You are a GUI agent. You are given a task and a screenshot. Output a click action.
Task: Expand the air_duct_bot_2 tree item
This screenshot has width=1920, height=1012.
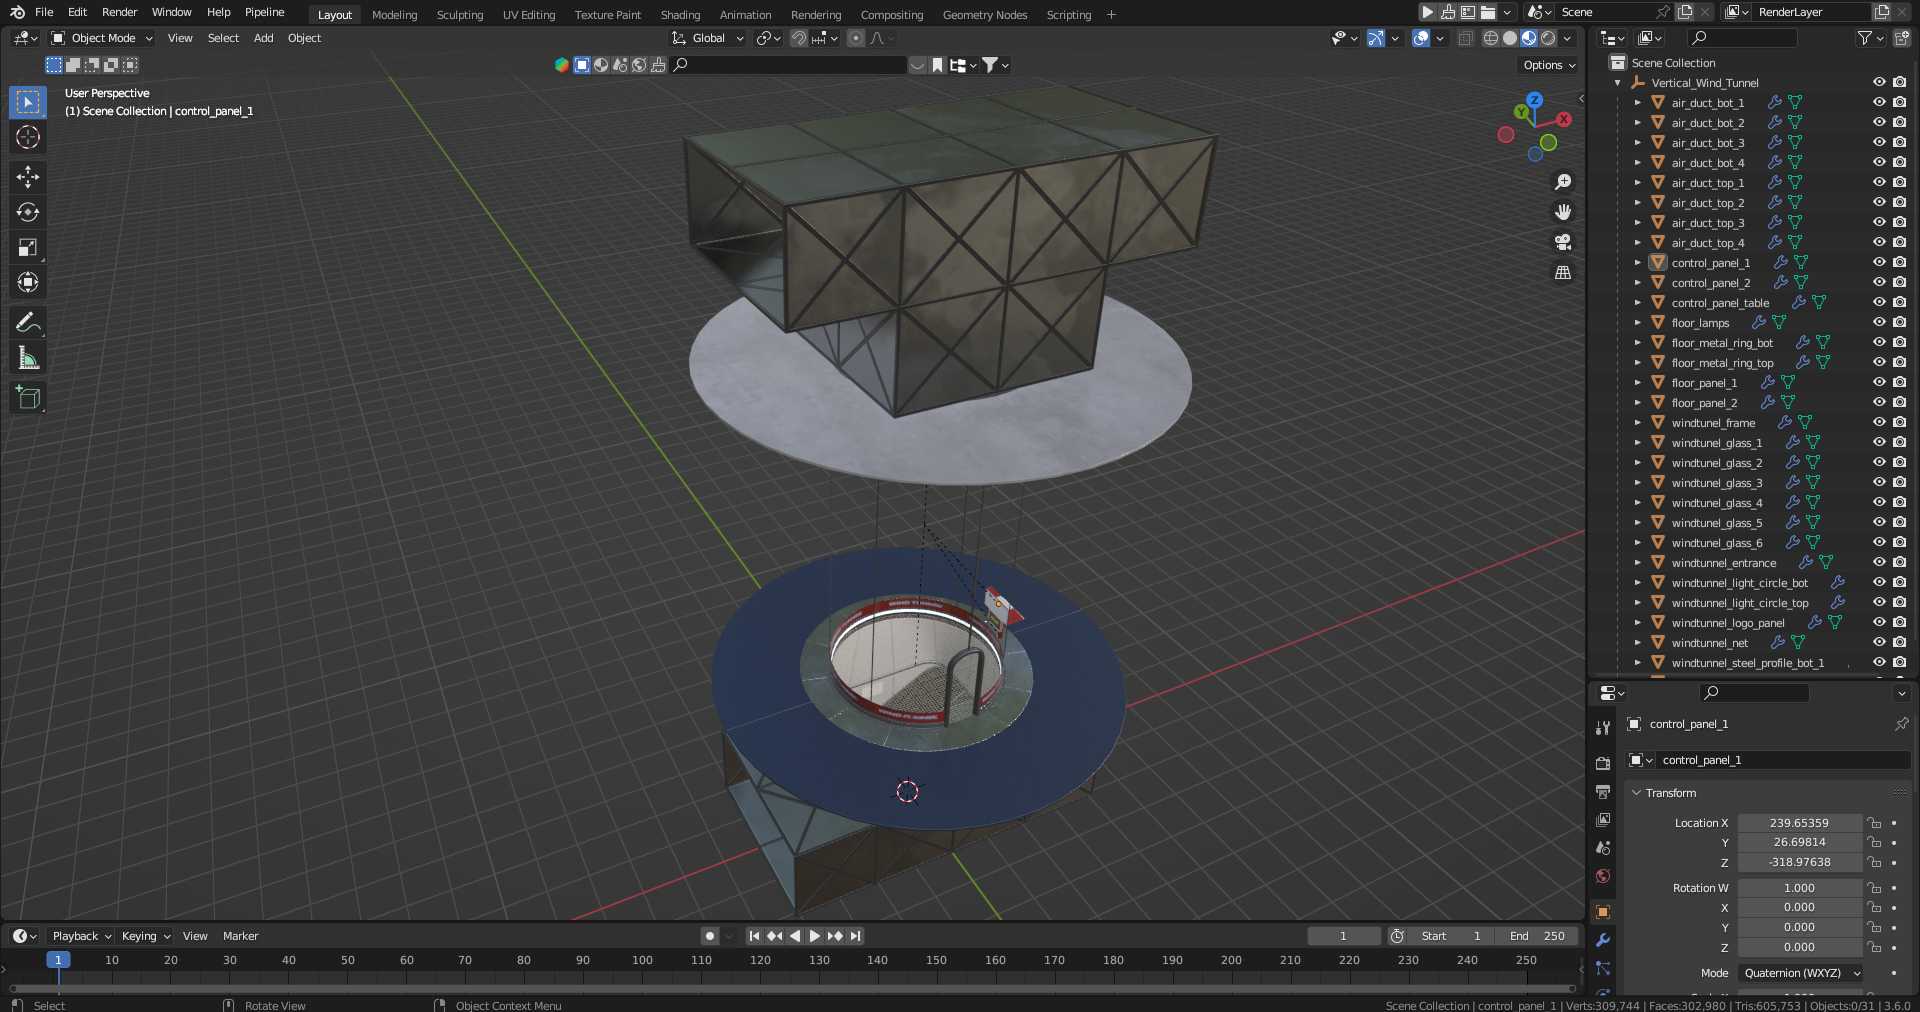(1637, 122)
